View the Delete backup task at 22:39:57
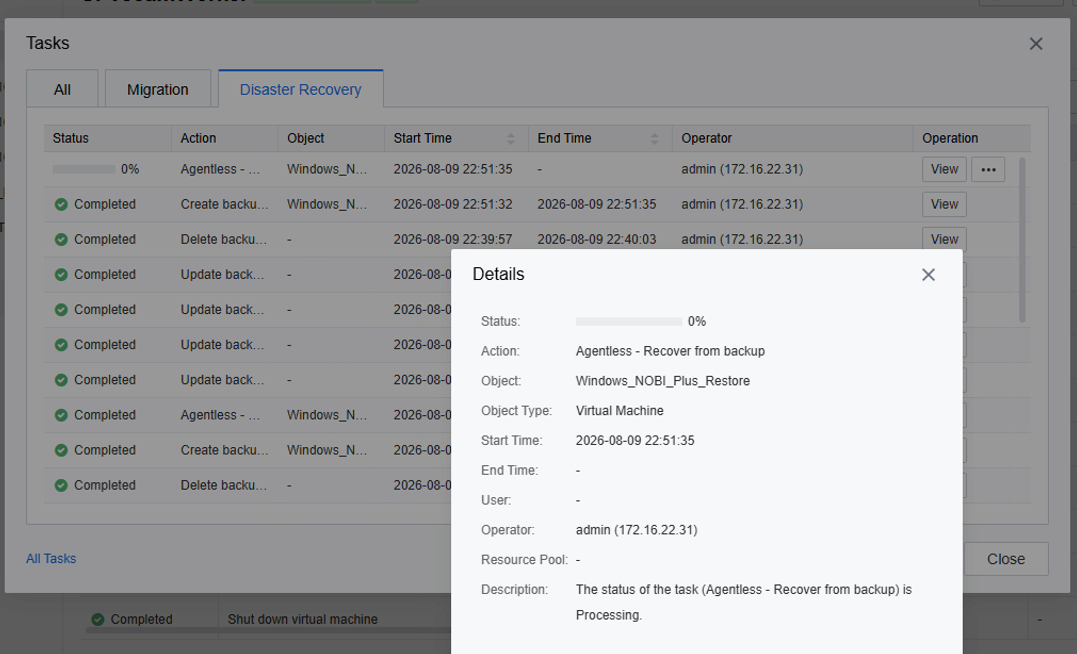The image size is (1077, 654). pos(944,239)
